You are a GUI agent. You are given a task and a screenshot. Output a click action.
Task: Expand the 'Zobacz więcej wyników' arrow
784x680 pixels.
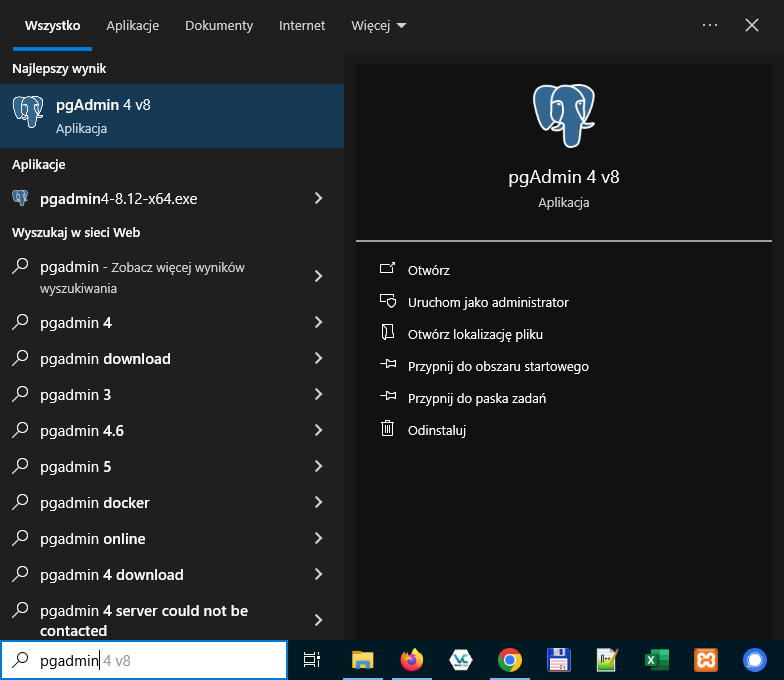tap(318, 276)
